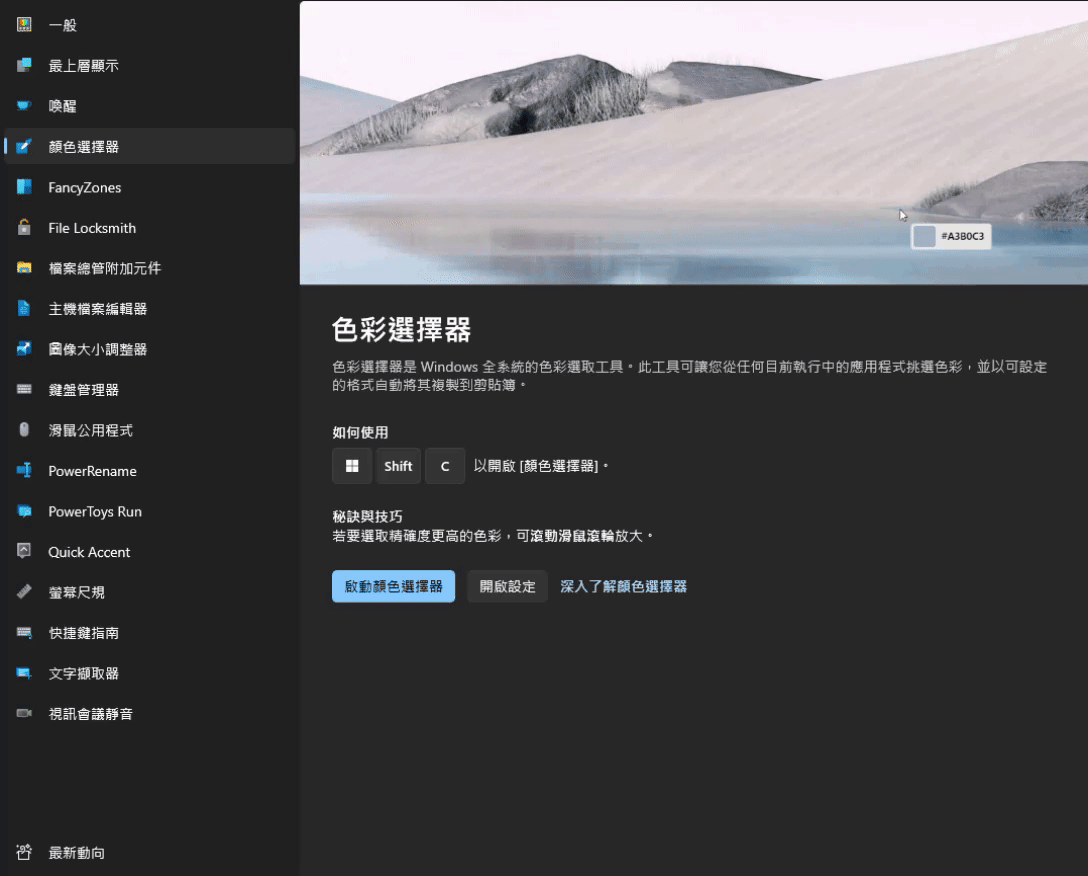Open PowerToys Run via its sidebar icon
1088x876 pixels.
click(23, 511)
